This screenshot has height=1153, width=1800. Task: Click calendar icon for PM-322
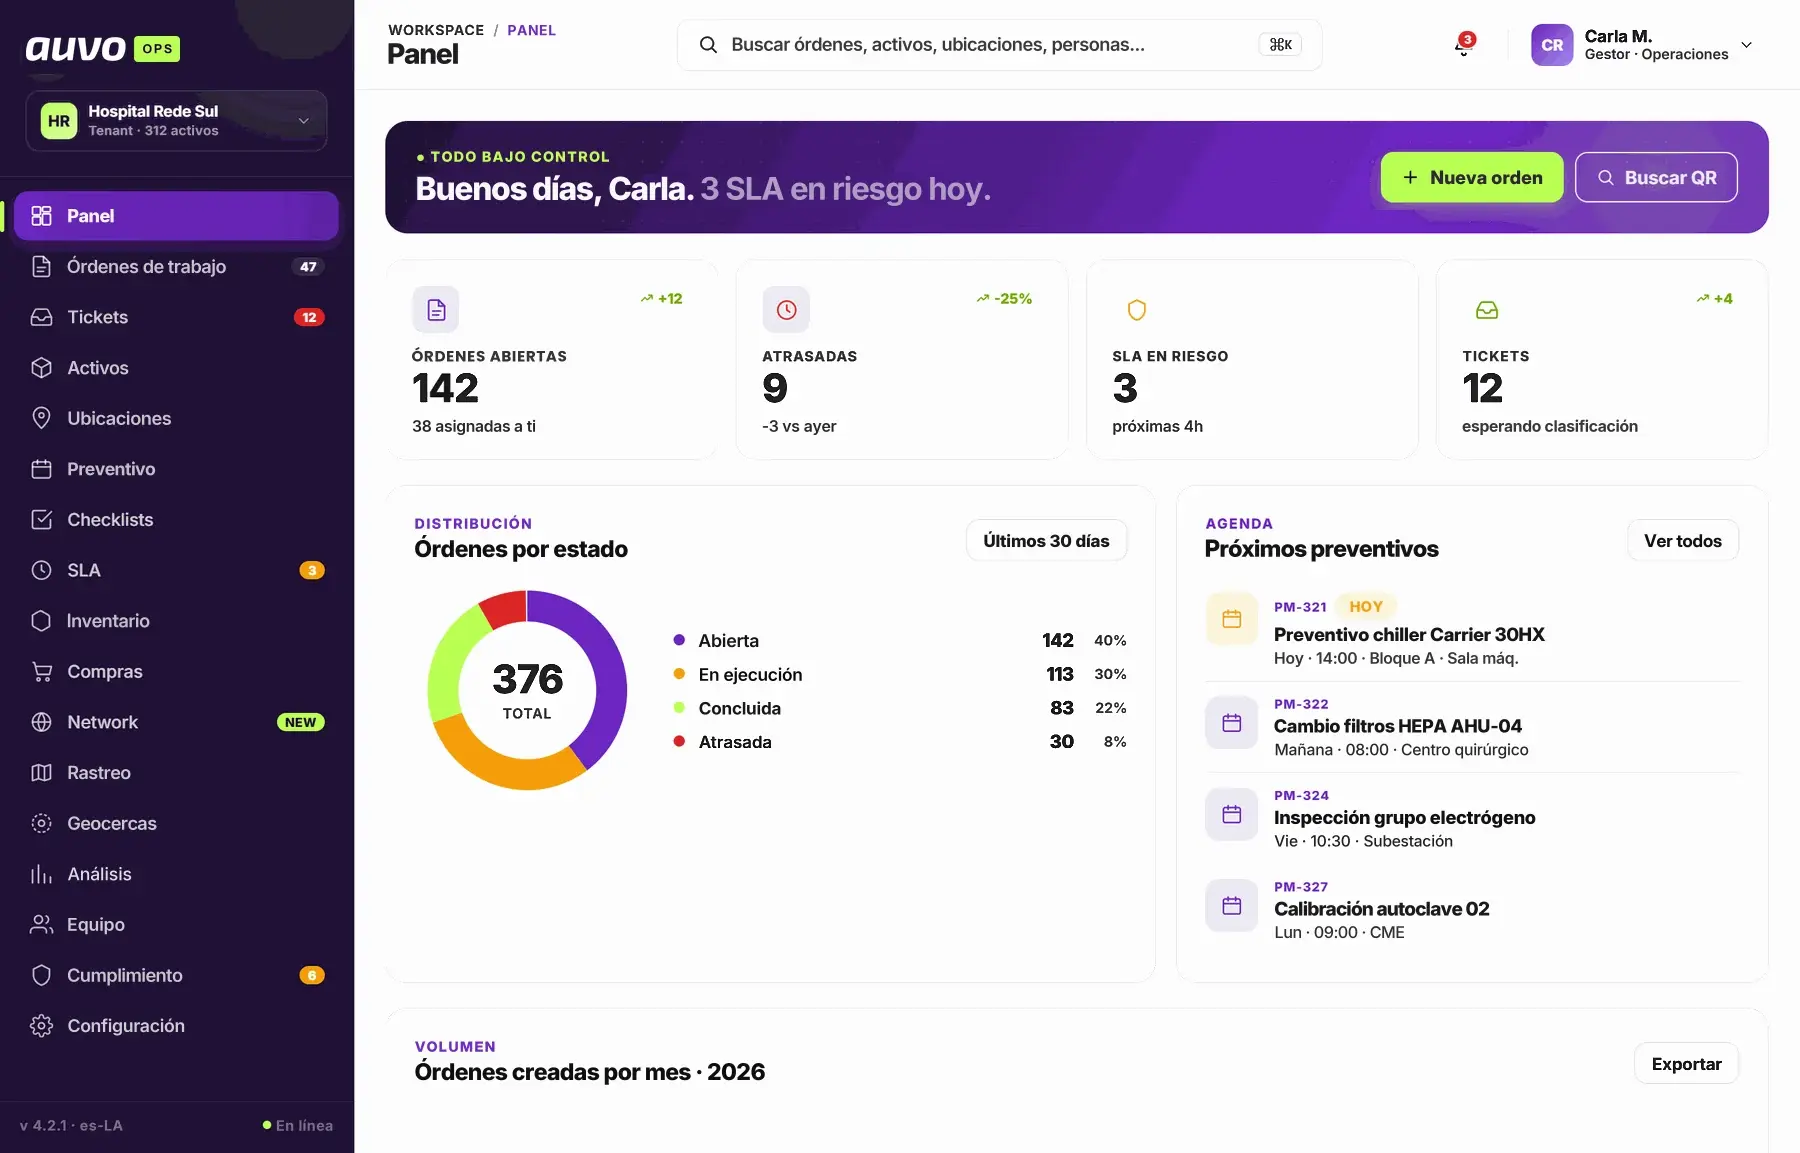coord(1232,722)
